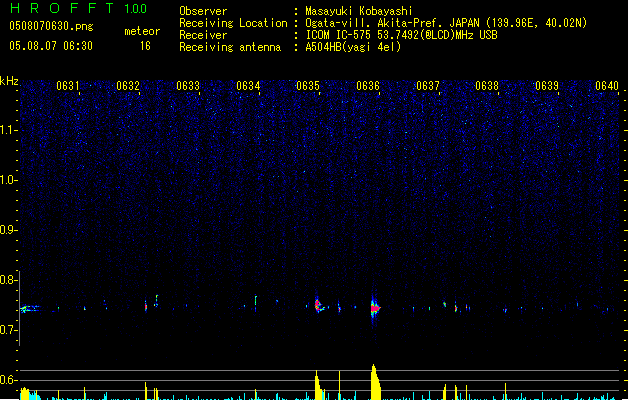Click the 0633 time marker
This screenshot has width=629, height=400.
(188, 86)
